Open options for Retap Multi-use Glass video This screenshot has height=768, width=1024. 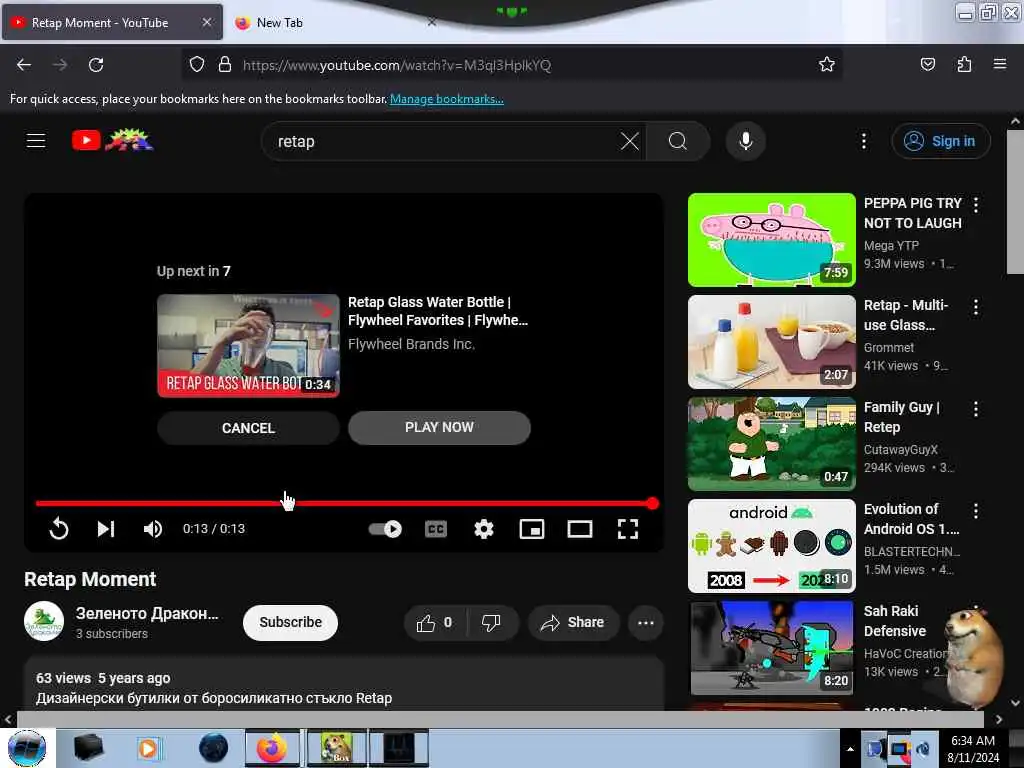coord(976,307)
